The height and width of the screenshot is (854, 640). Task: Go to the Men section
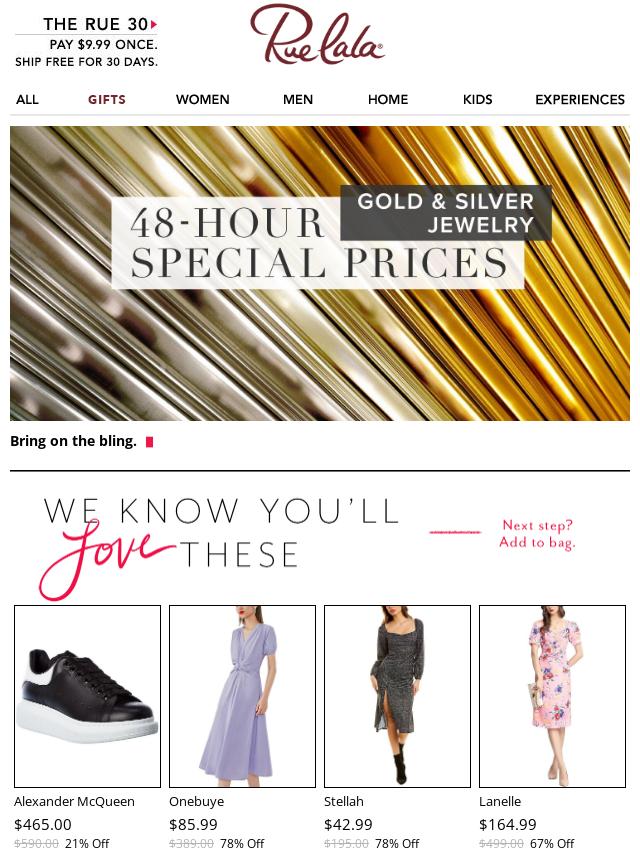(298, 100)
